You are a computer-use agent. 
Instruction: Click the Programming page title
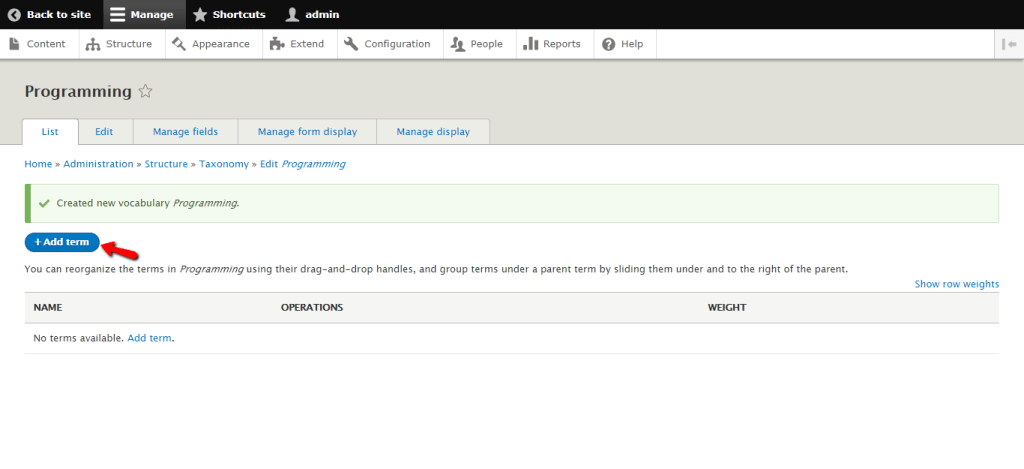78,91
